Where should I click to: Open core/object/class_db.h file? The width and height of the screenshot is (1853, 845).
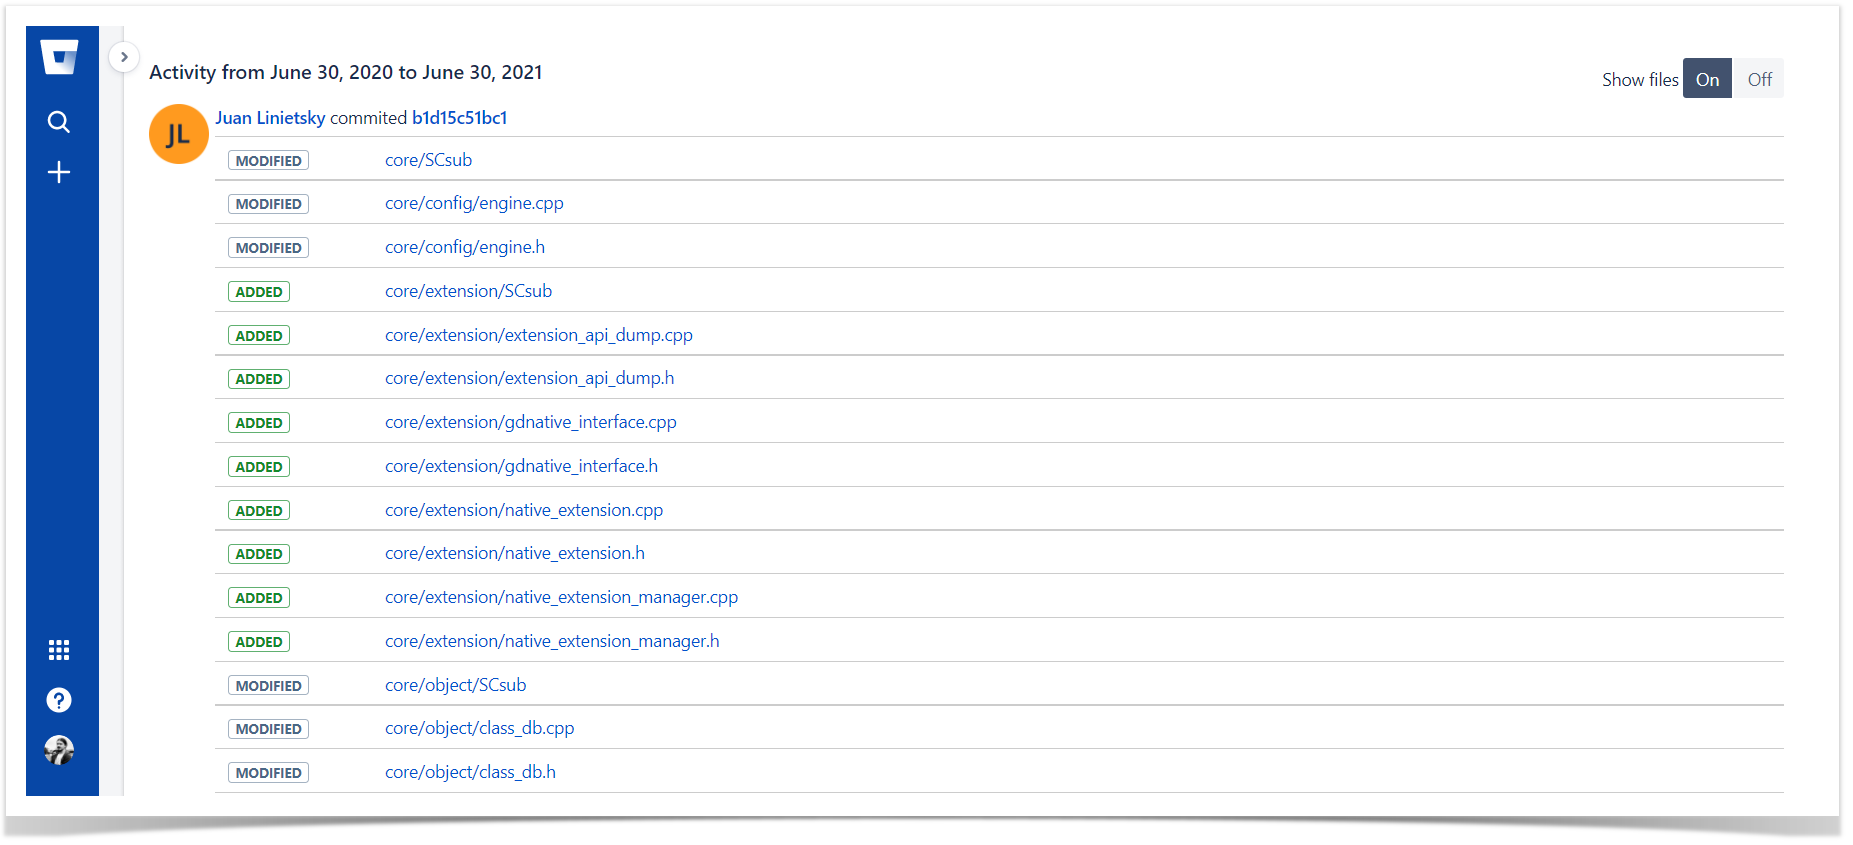(x=470, y=772)
